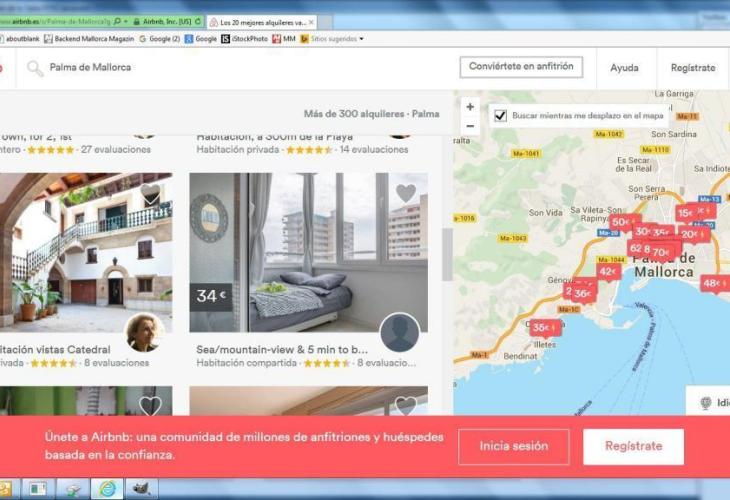Open host avatar of Sea/mountain-view listing
Image resolution: width=730 pixels, height=500 pixels.
(x=400, y=332)
